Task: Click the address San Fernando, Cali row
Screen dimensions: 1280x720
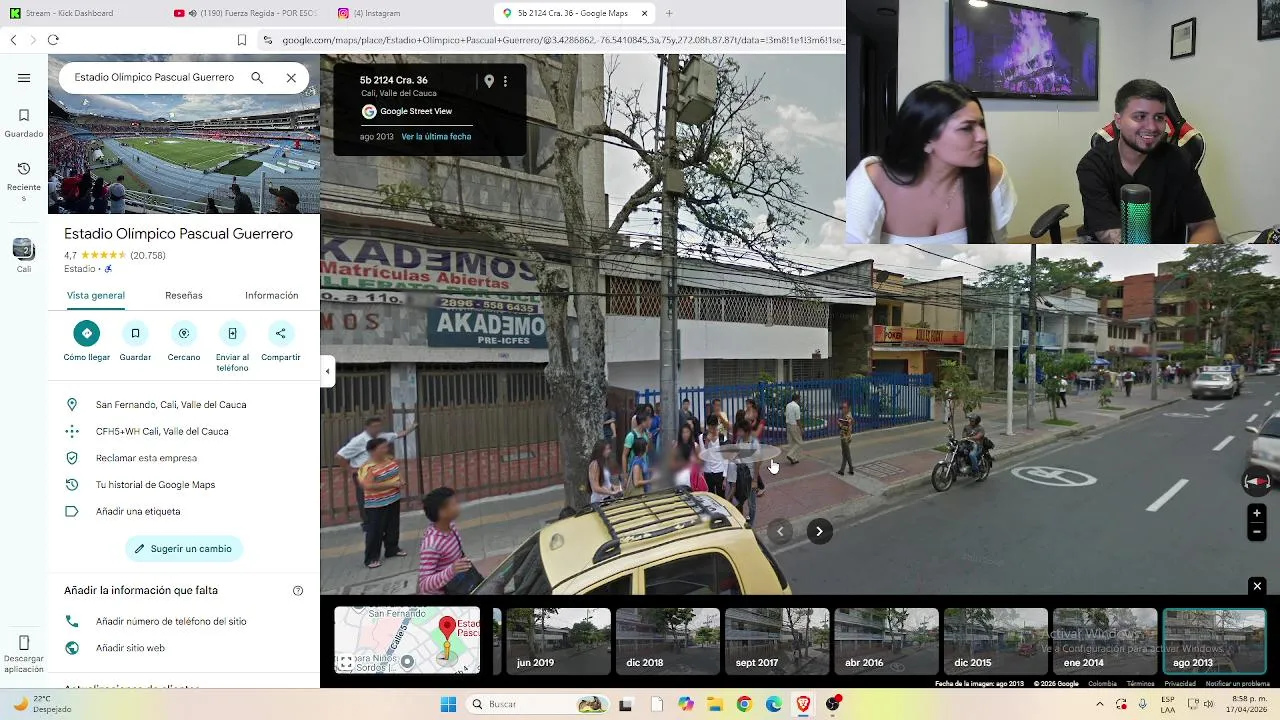Action: (x=184, y=405)
